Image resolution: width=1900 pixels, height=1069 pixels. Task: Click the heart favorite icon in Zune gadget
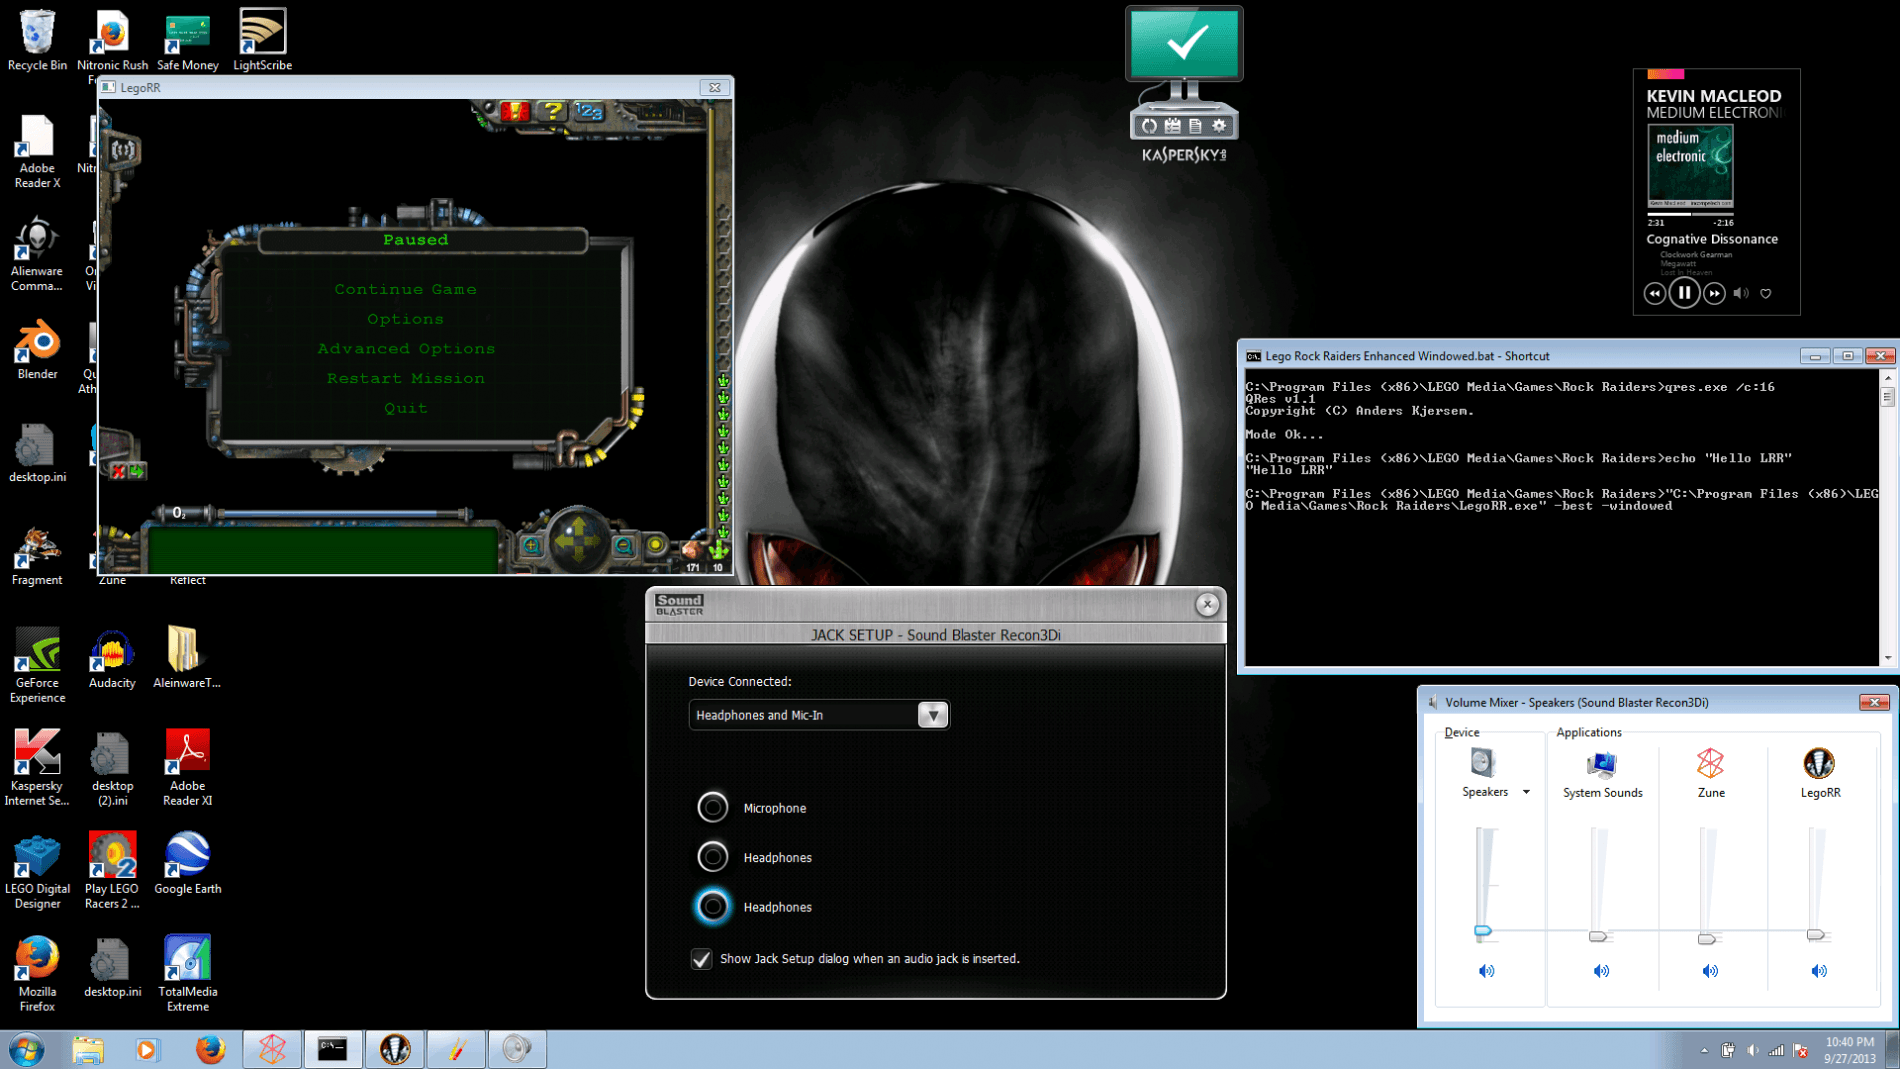tap(1766, 294)
